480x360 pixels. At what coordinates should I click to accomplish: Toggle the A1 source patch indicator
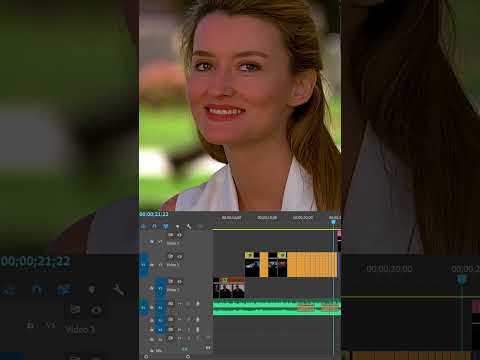click(143, 308)
